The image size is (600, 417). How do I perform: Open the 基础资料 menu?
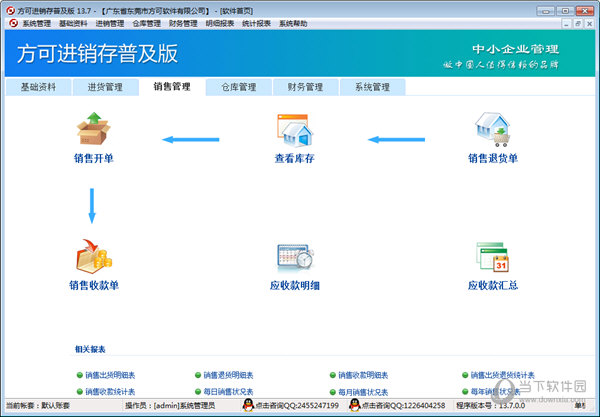pyautogui.click(x=73, y=24)
